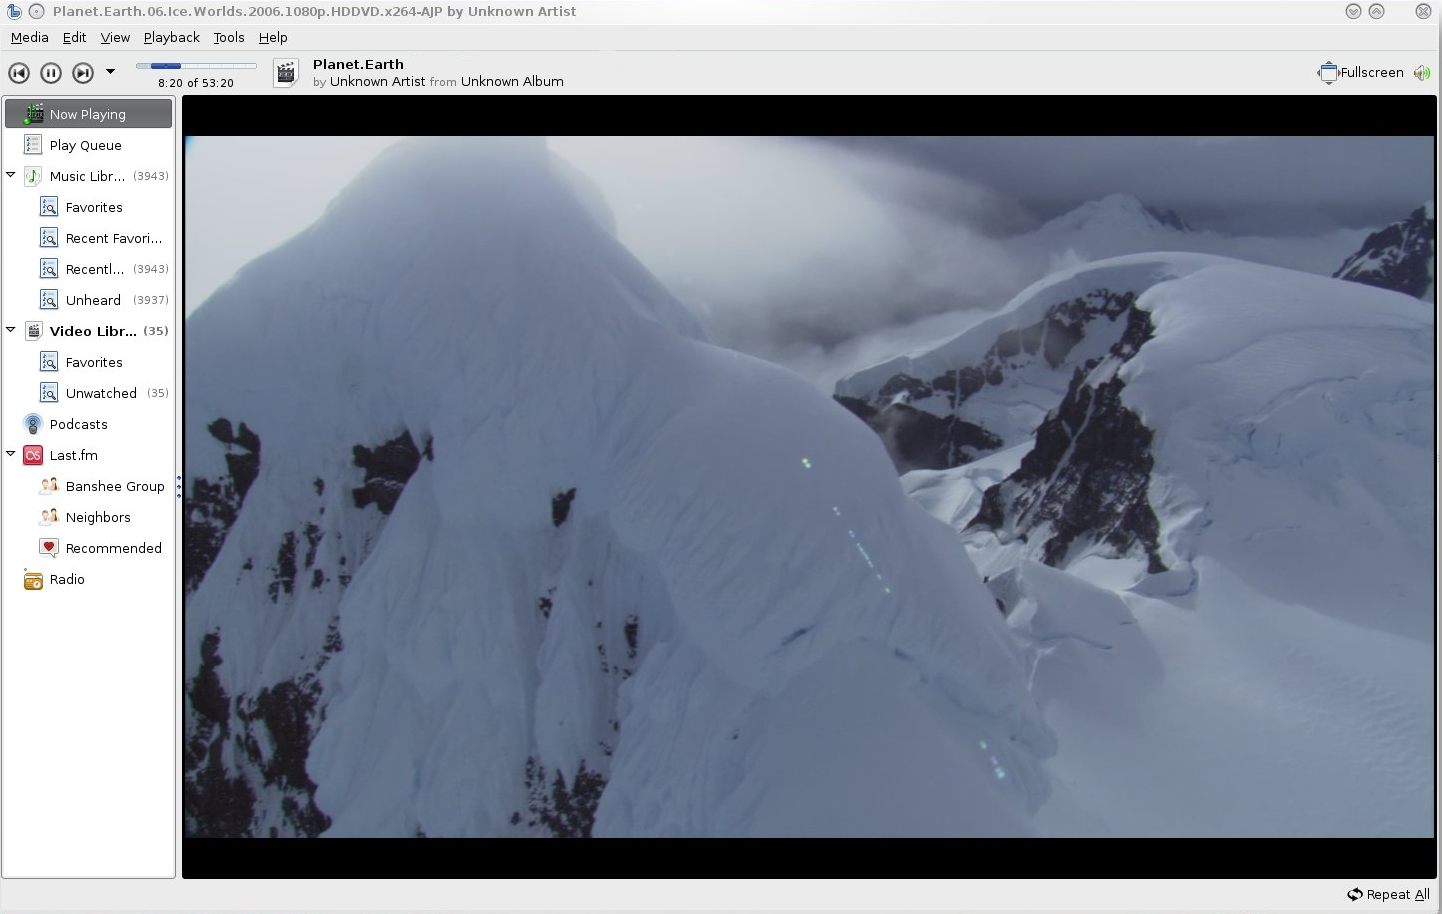
Task: Select the Last.fm source
Action: tap(88, 455)
